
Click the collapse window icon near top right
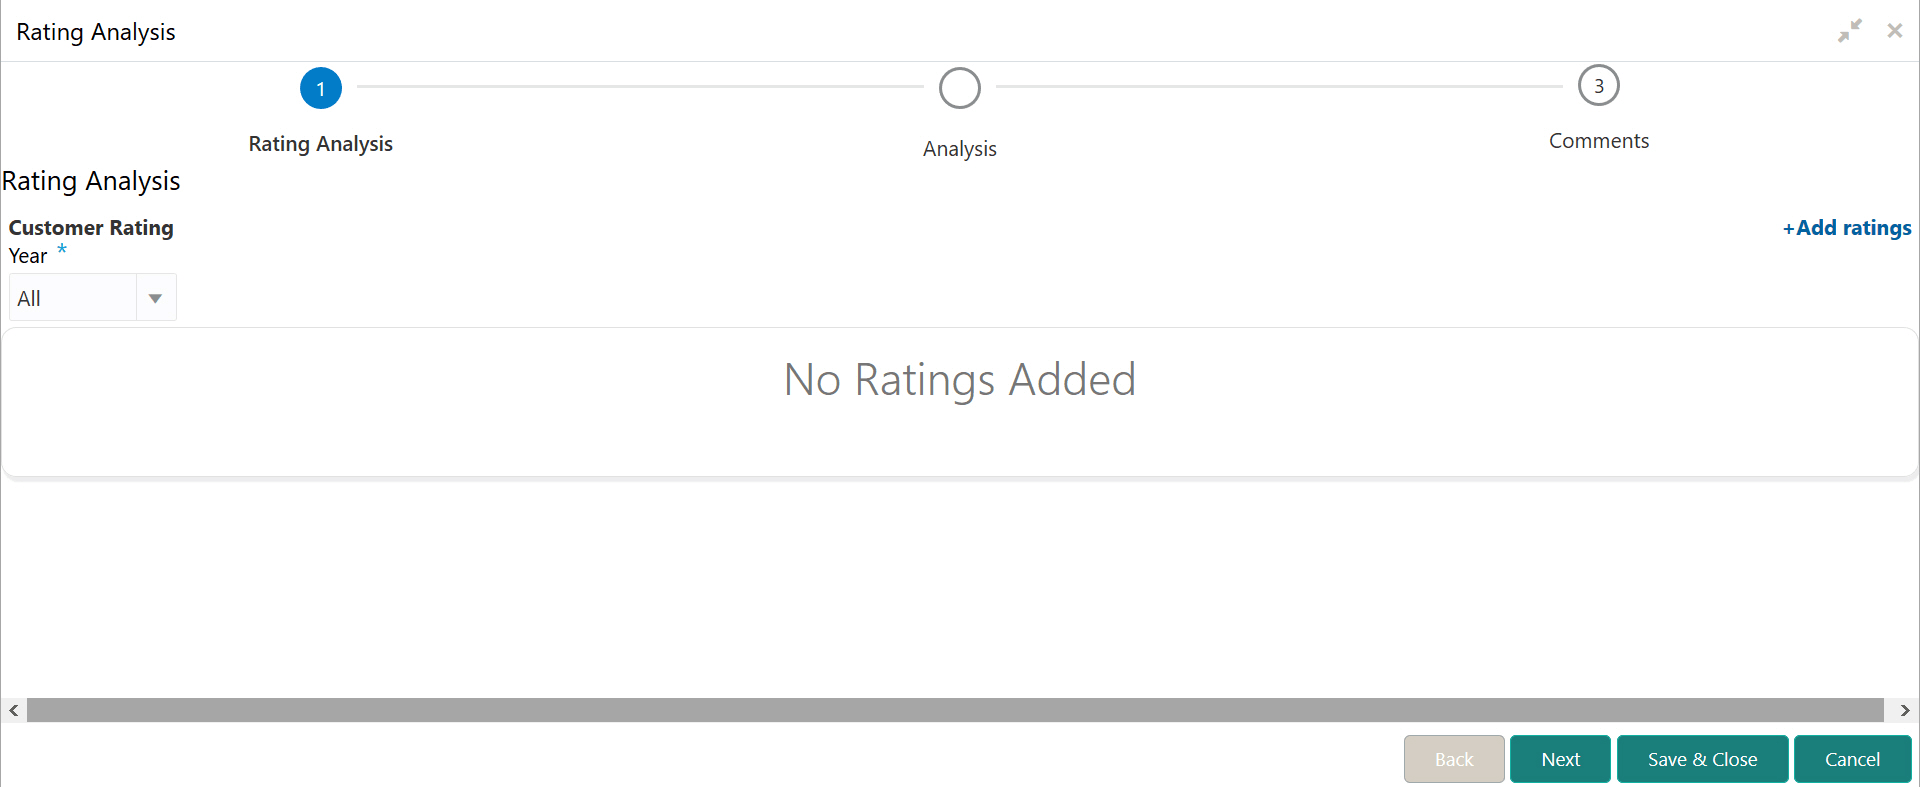[x=1849, y=30]
